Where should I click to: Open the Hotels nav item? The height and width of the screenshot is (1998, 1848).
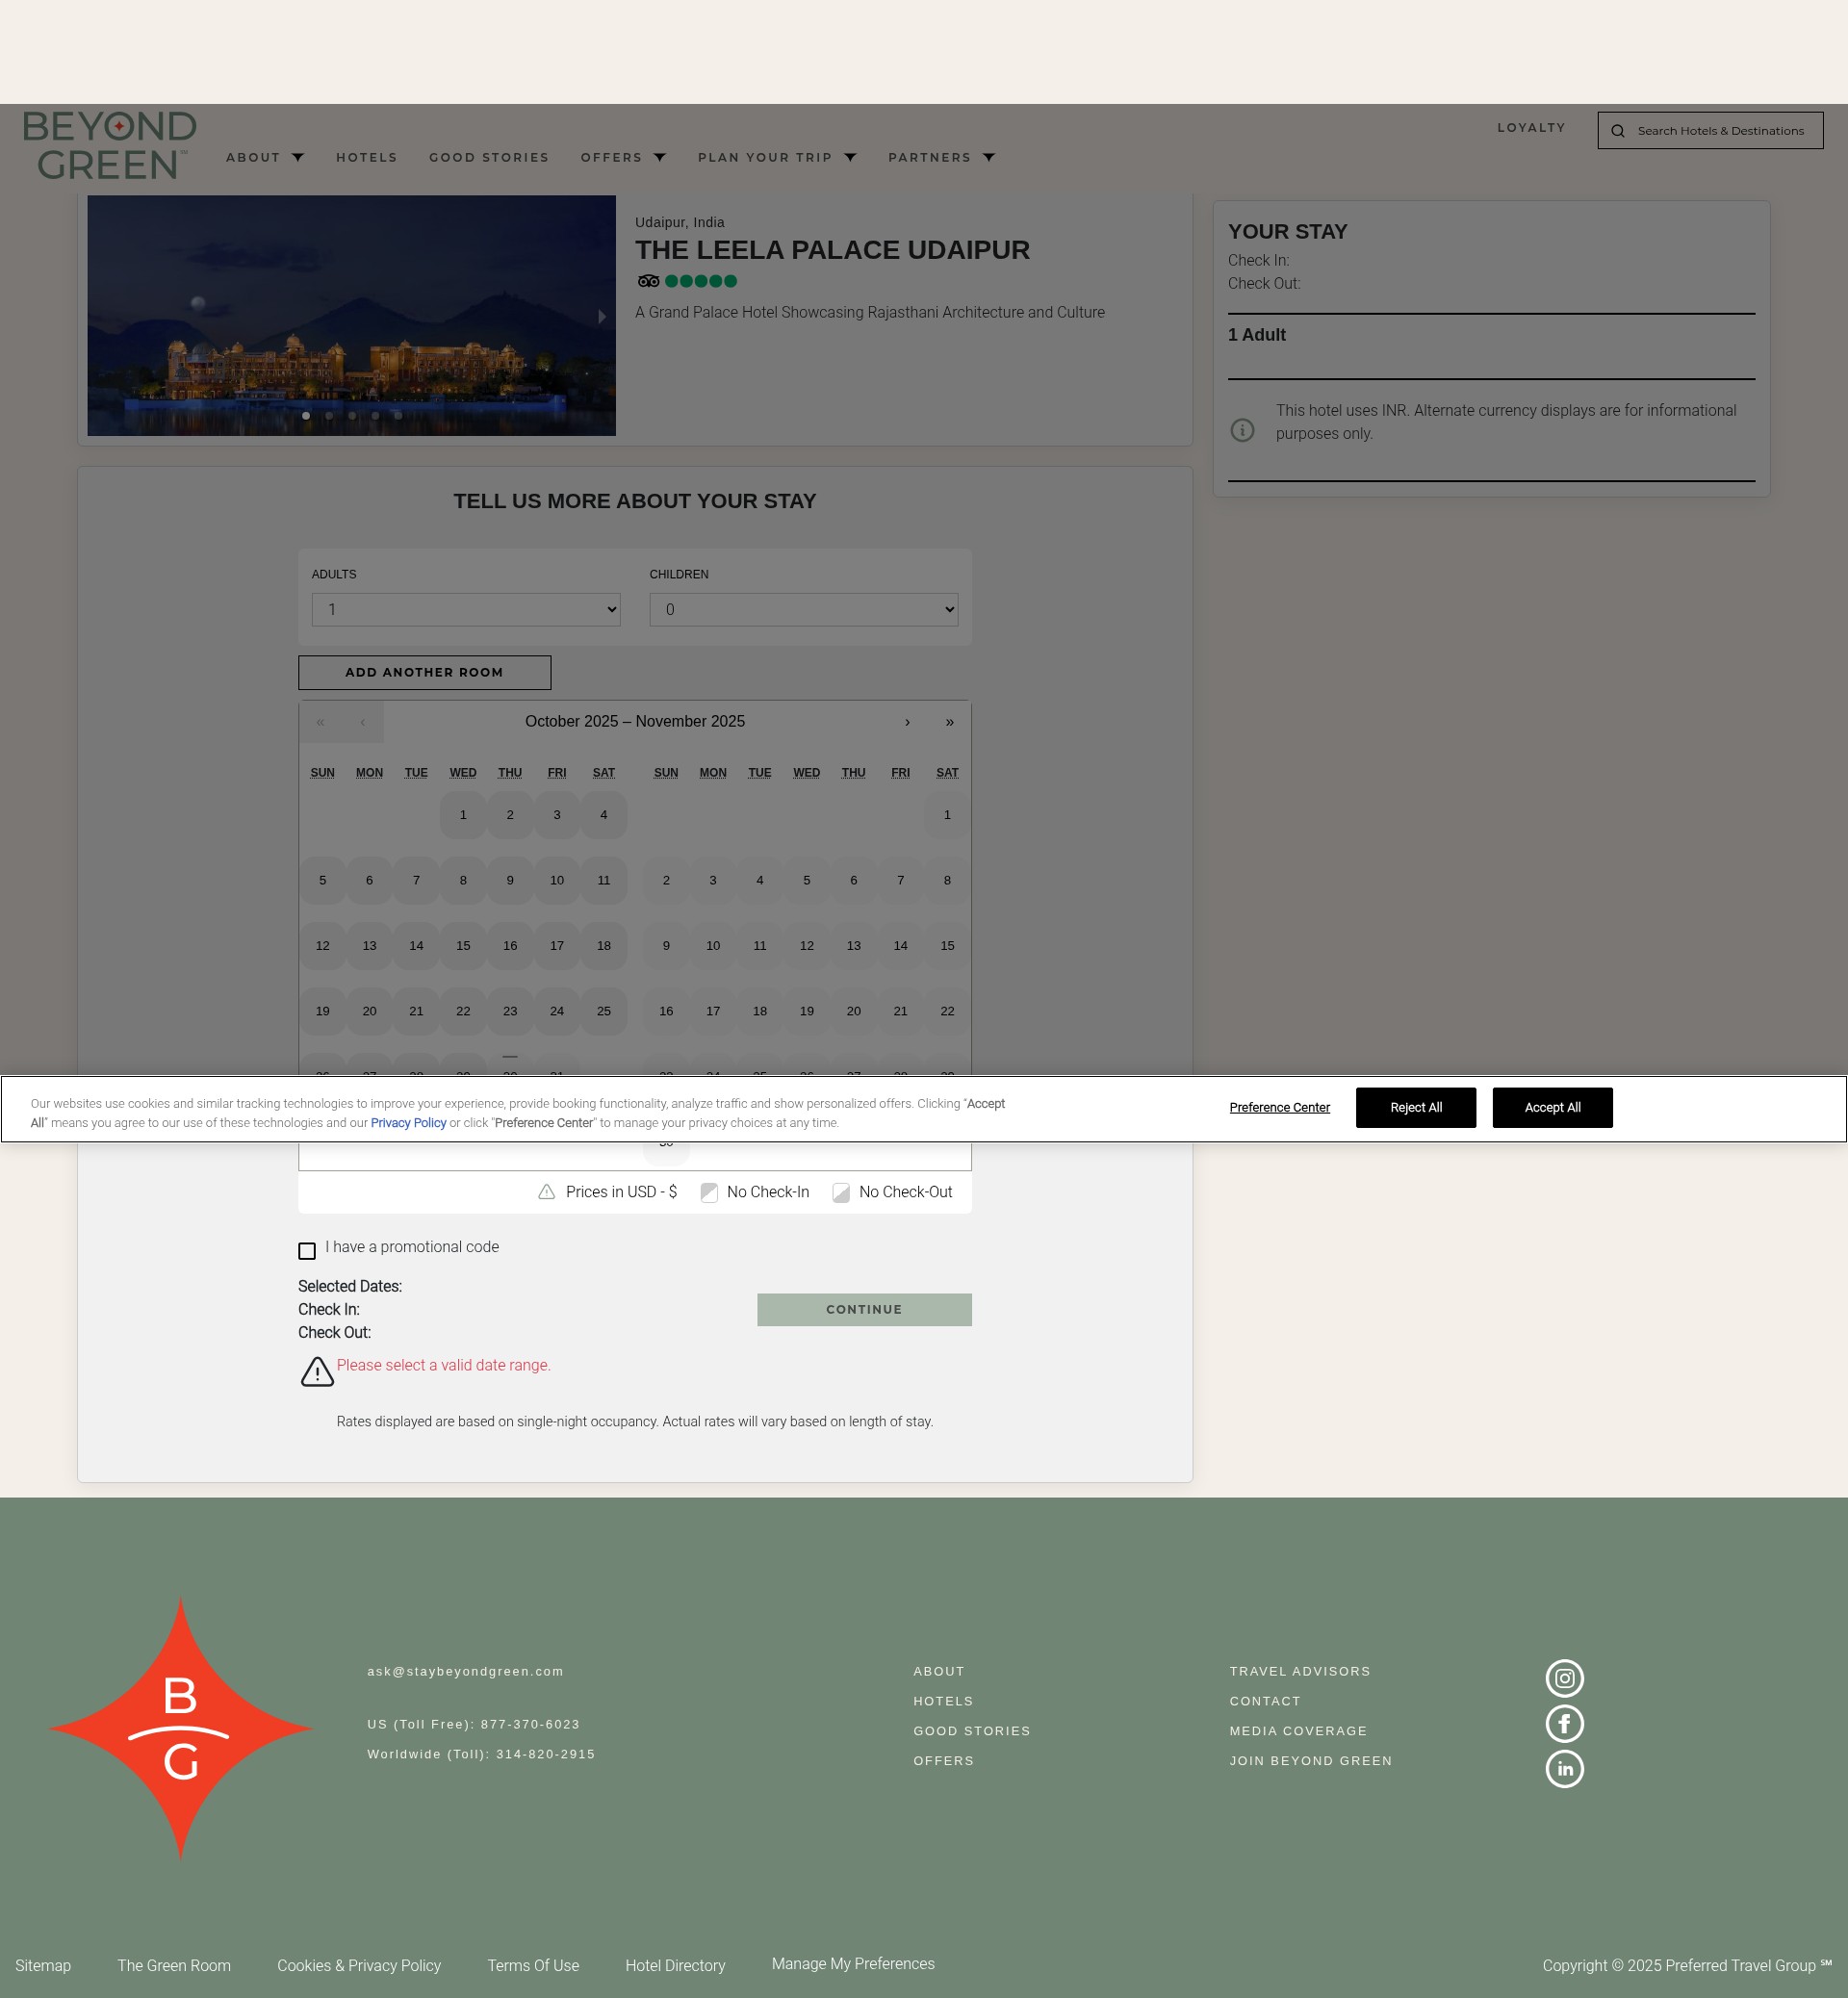367,158
